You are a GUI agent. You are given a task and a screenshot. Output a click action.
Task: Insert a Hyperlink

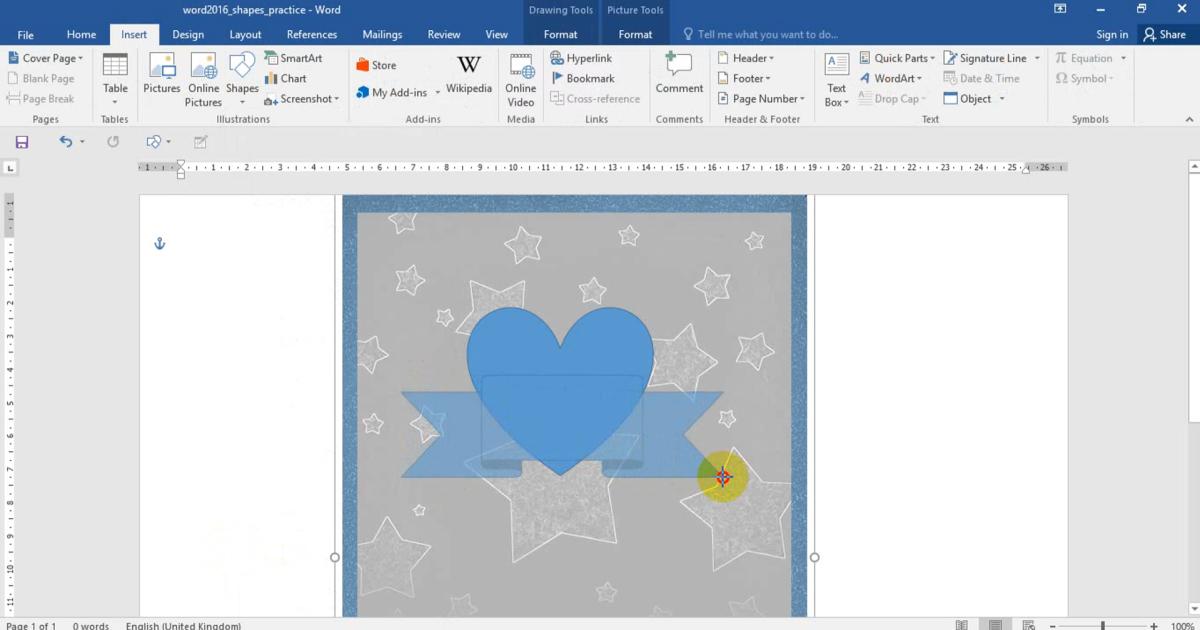pyautogui.click(x=581, y=58)
